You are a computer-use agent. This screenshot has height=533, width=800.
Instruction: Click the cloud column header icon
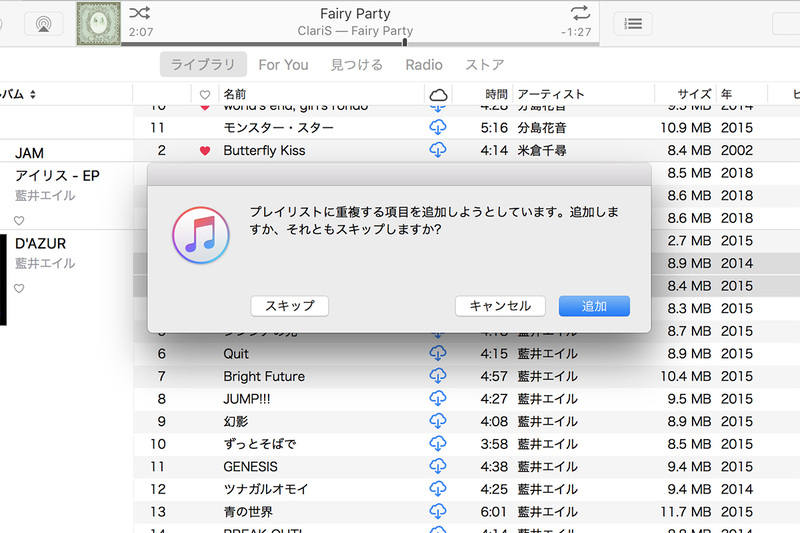click(x=438, y=95)
